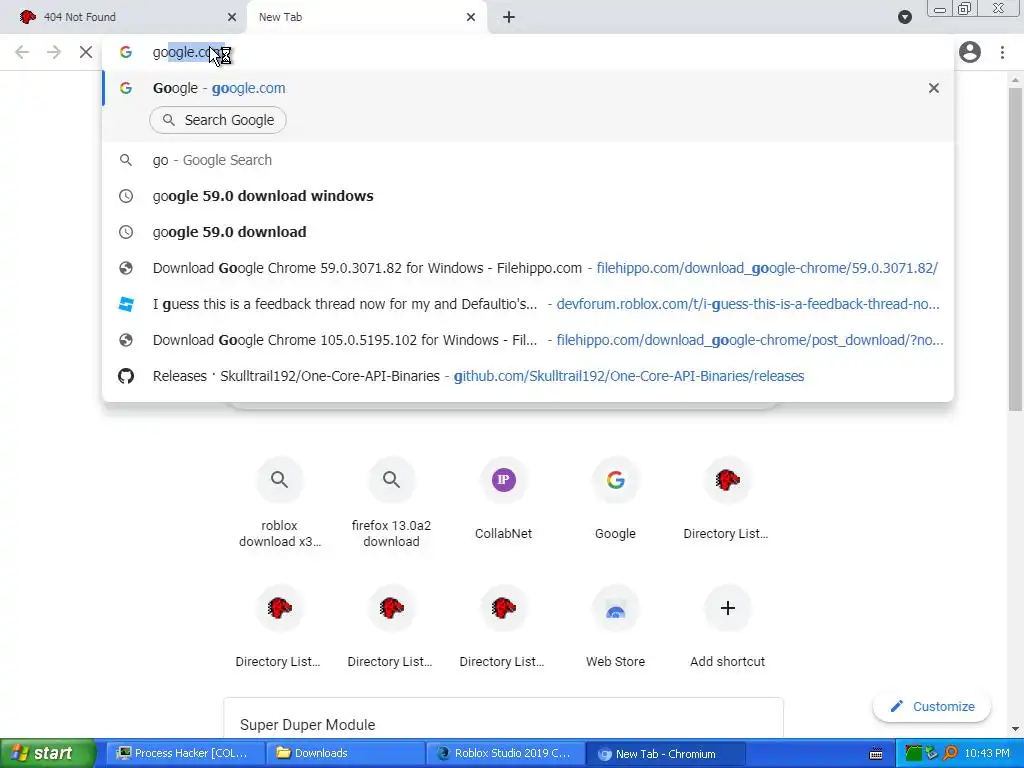The image size is (1024, 768).
Task: Close the 404 Not Found tab
Action: point(231,17)
